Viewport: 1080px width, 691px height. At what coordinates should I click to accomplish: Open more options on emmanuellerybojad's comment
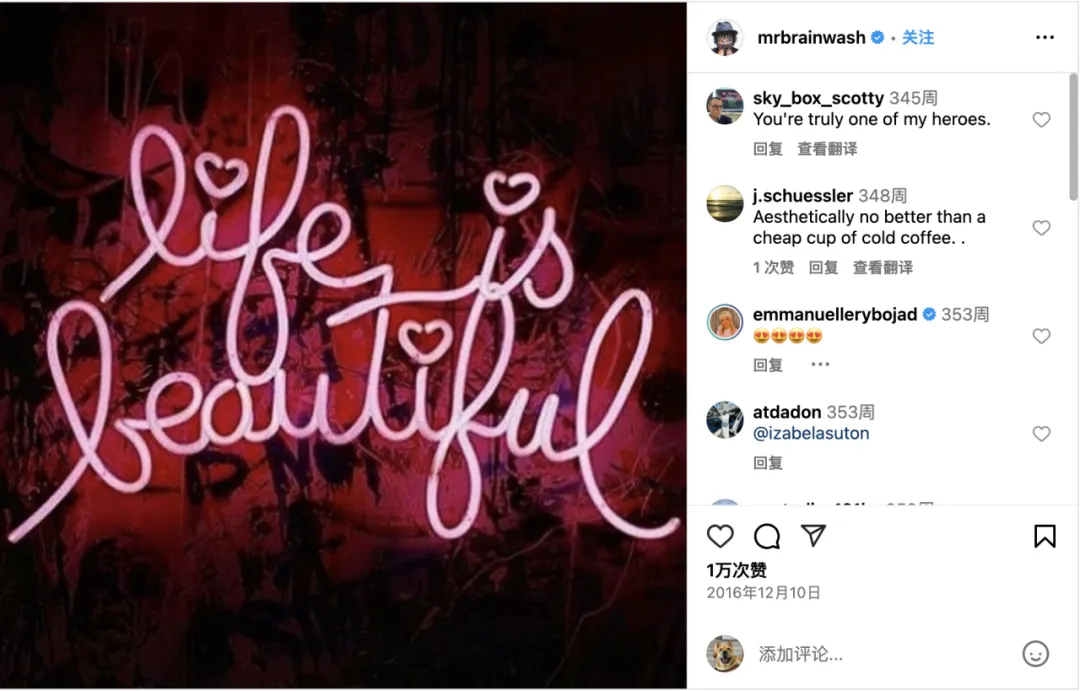point(820,364)
